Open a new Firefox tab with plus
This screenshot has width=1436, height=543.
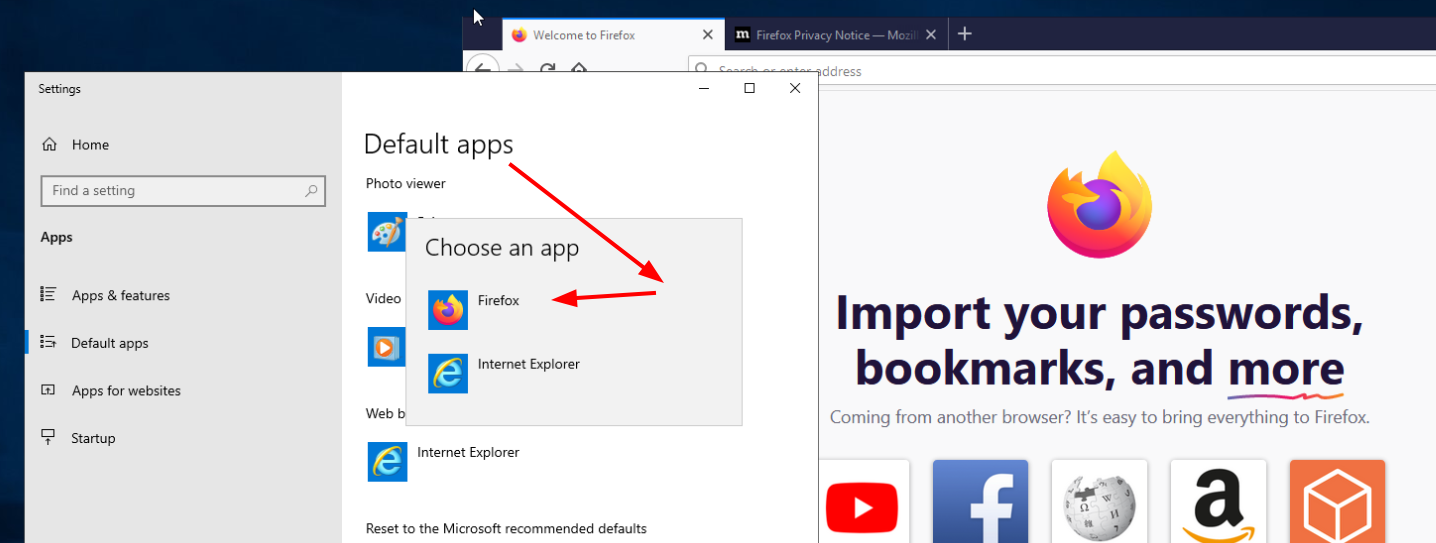click(x=964, y=34)
